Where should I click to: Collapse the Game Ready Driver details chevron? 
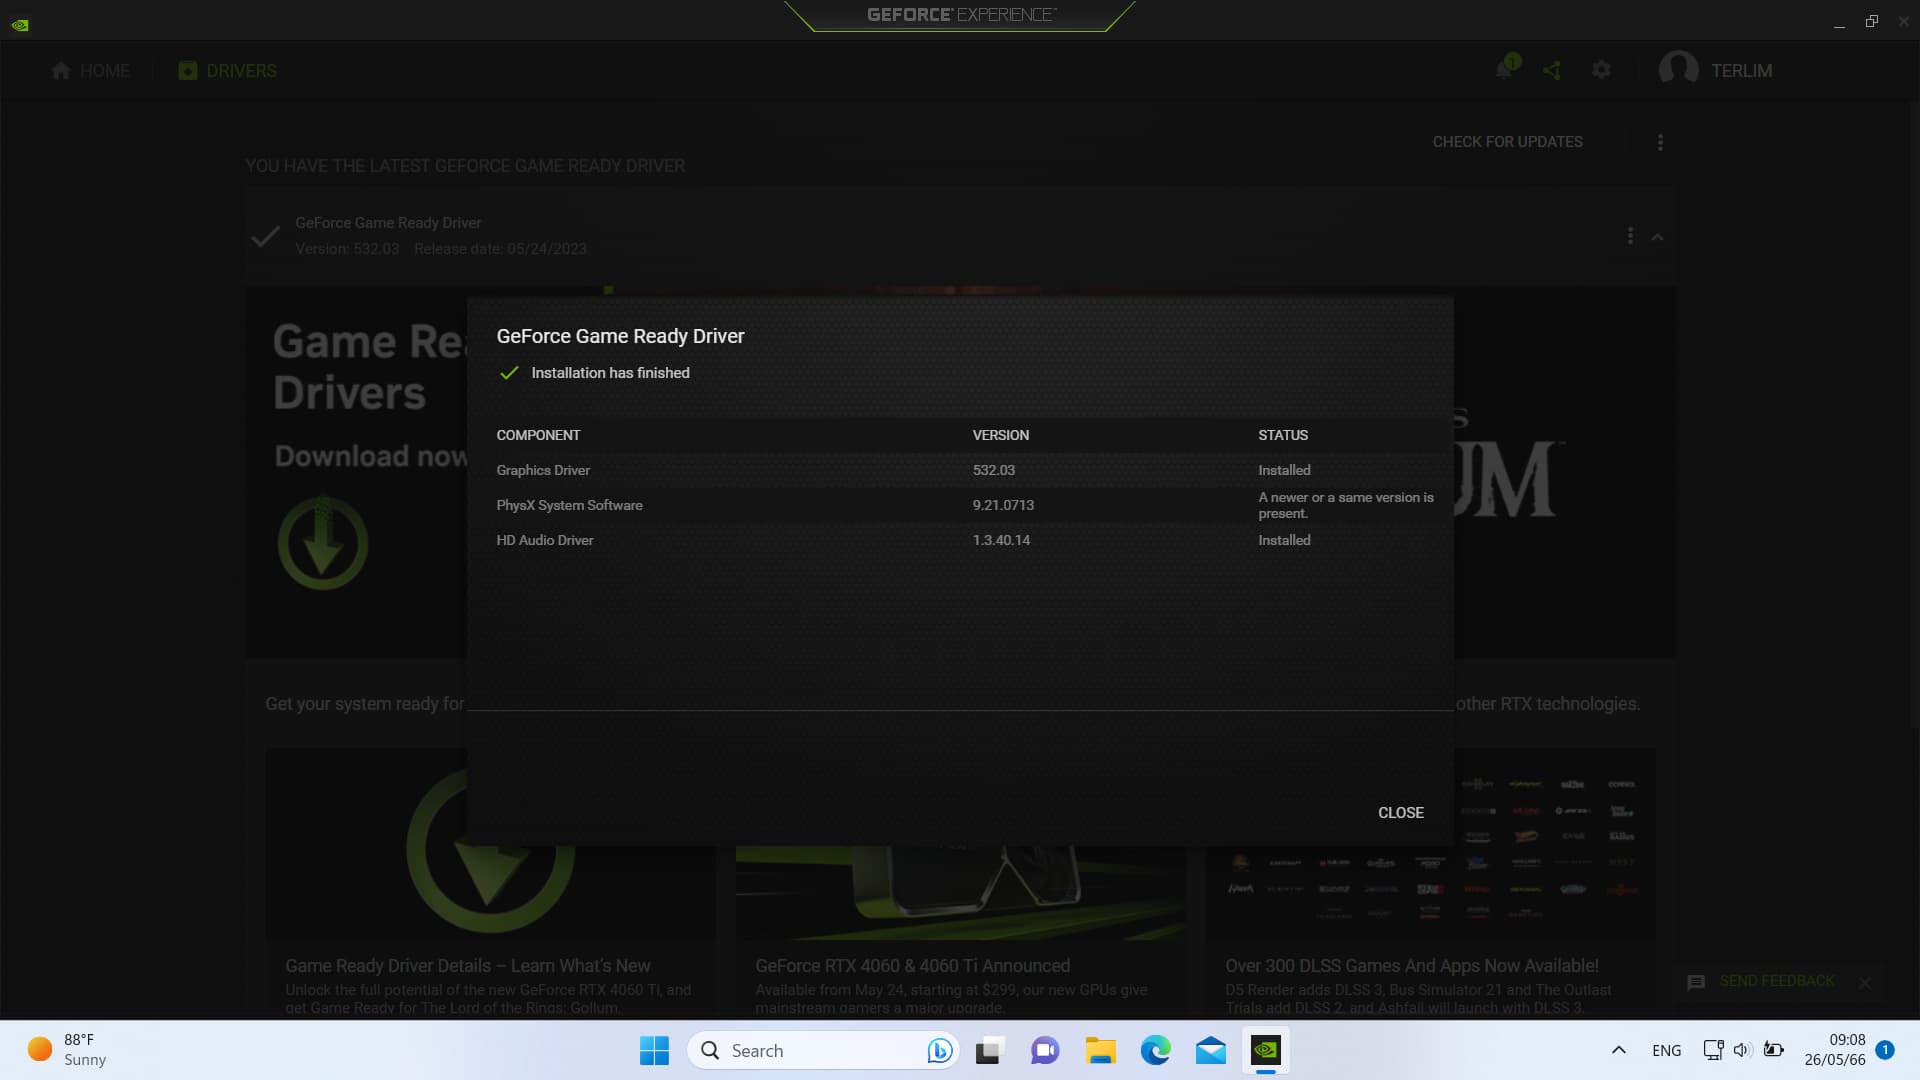[1657, 237]
